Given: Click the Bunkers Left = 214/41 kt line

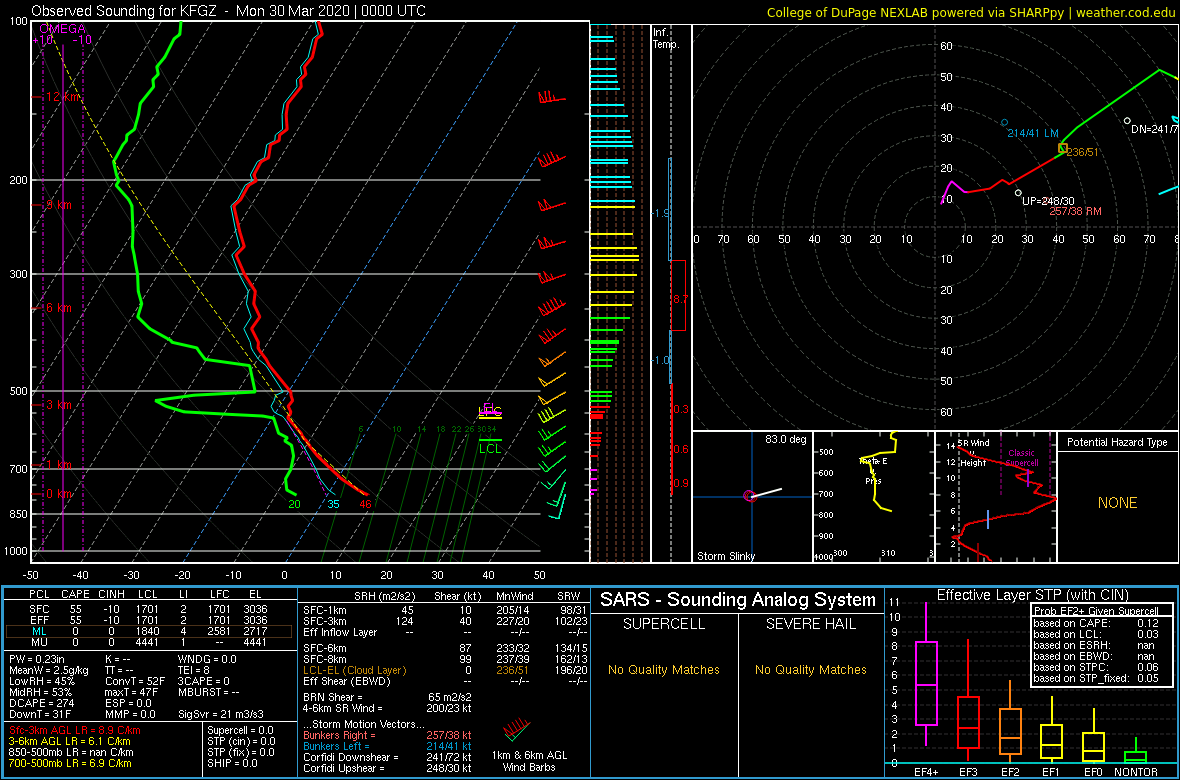Looking at the screenshot, I should click(x=388, y=745).
